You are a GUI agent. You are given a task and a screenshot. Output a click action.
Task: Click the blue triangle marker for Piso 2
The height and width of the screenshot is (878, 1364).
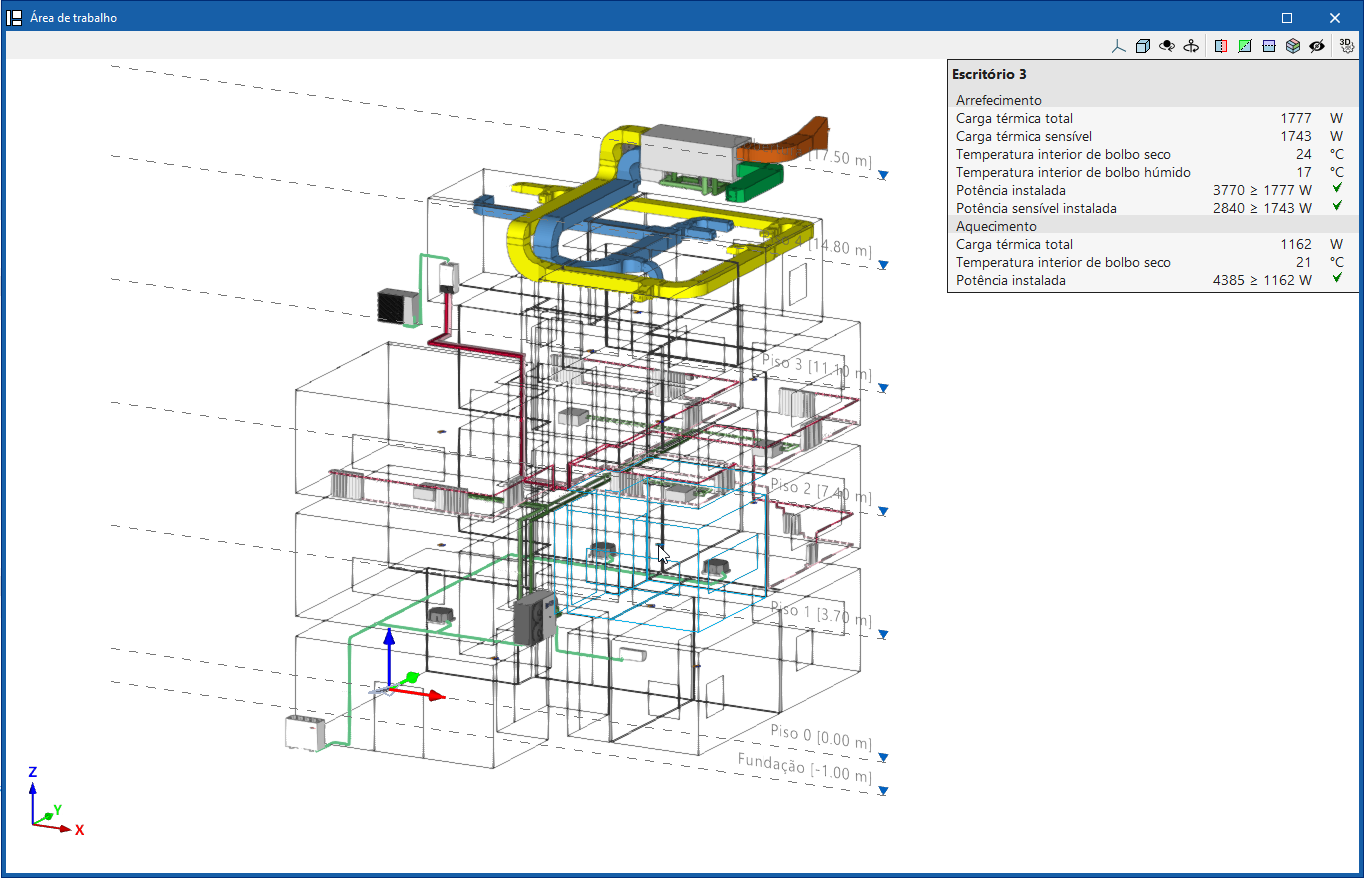click(883, 511)
